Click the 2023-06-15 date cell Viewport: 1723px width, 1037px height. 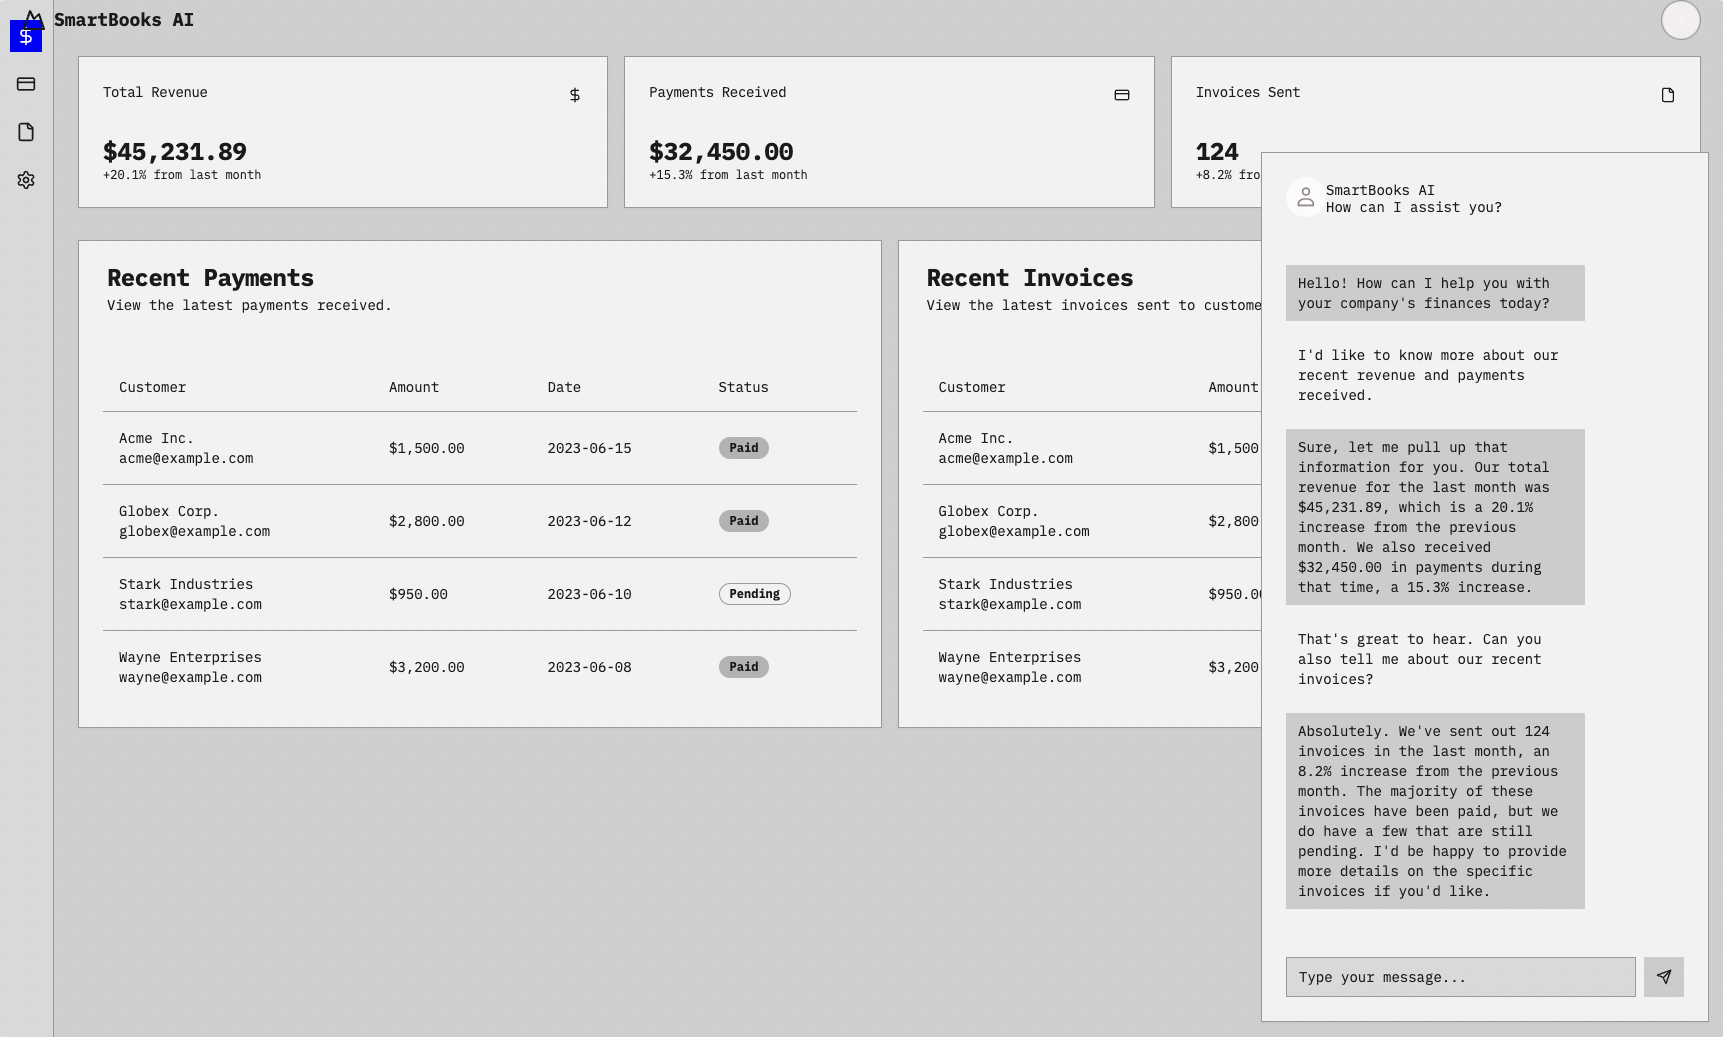[x=589, y=448]
